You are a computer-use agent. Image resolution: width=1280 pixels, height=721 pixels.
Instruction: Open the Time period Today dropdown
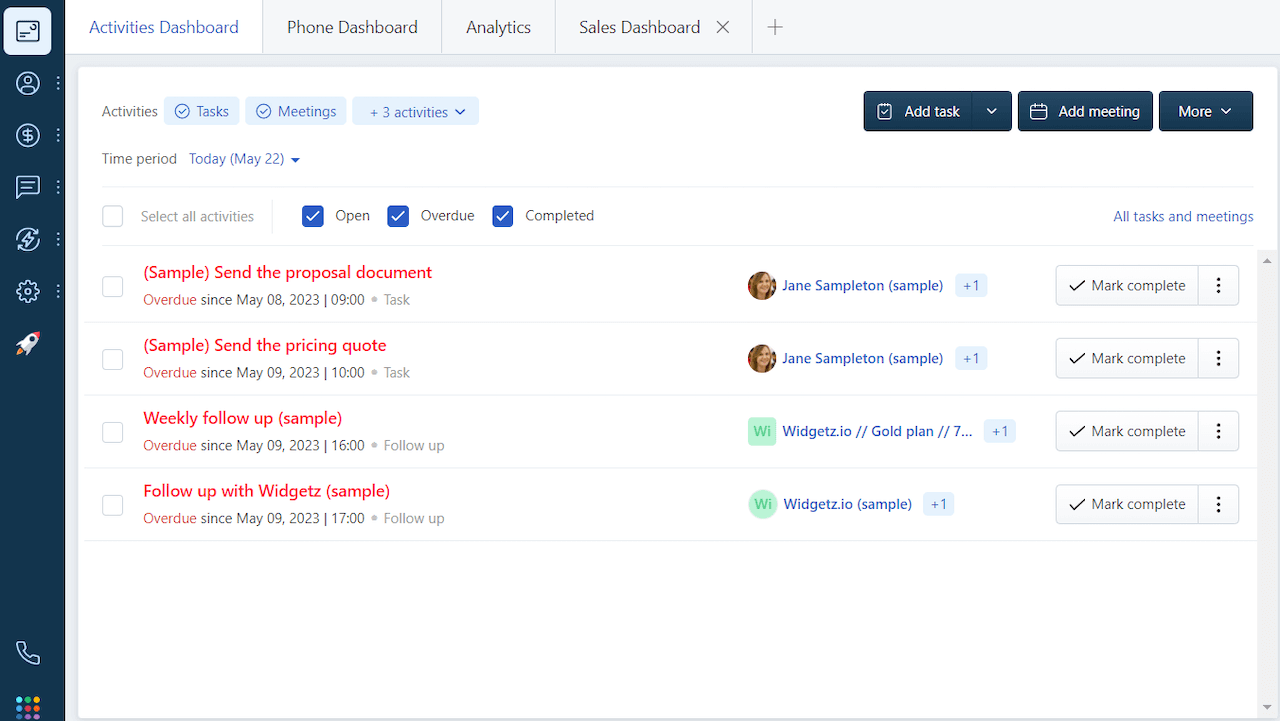pos(243,158)
